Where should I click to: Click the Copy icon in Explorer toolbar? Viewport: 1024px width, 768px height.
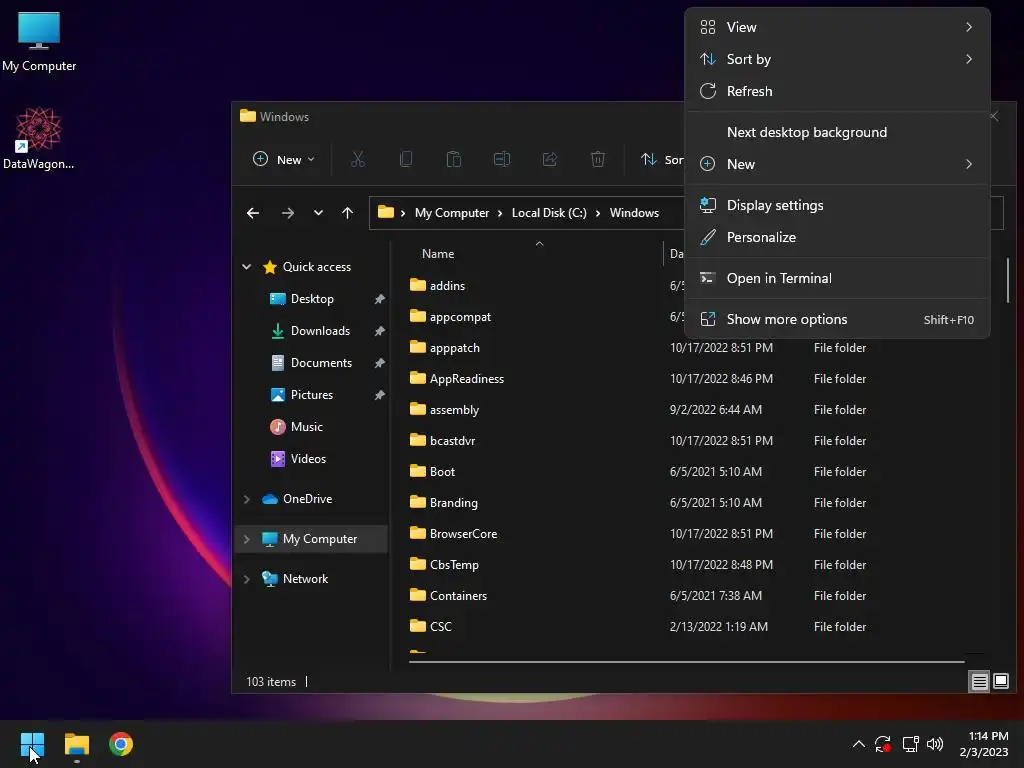[406, 159]
